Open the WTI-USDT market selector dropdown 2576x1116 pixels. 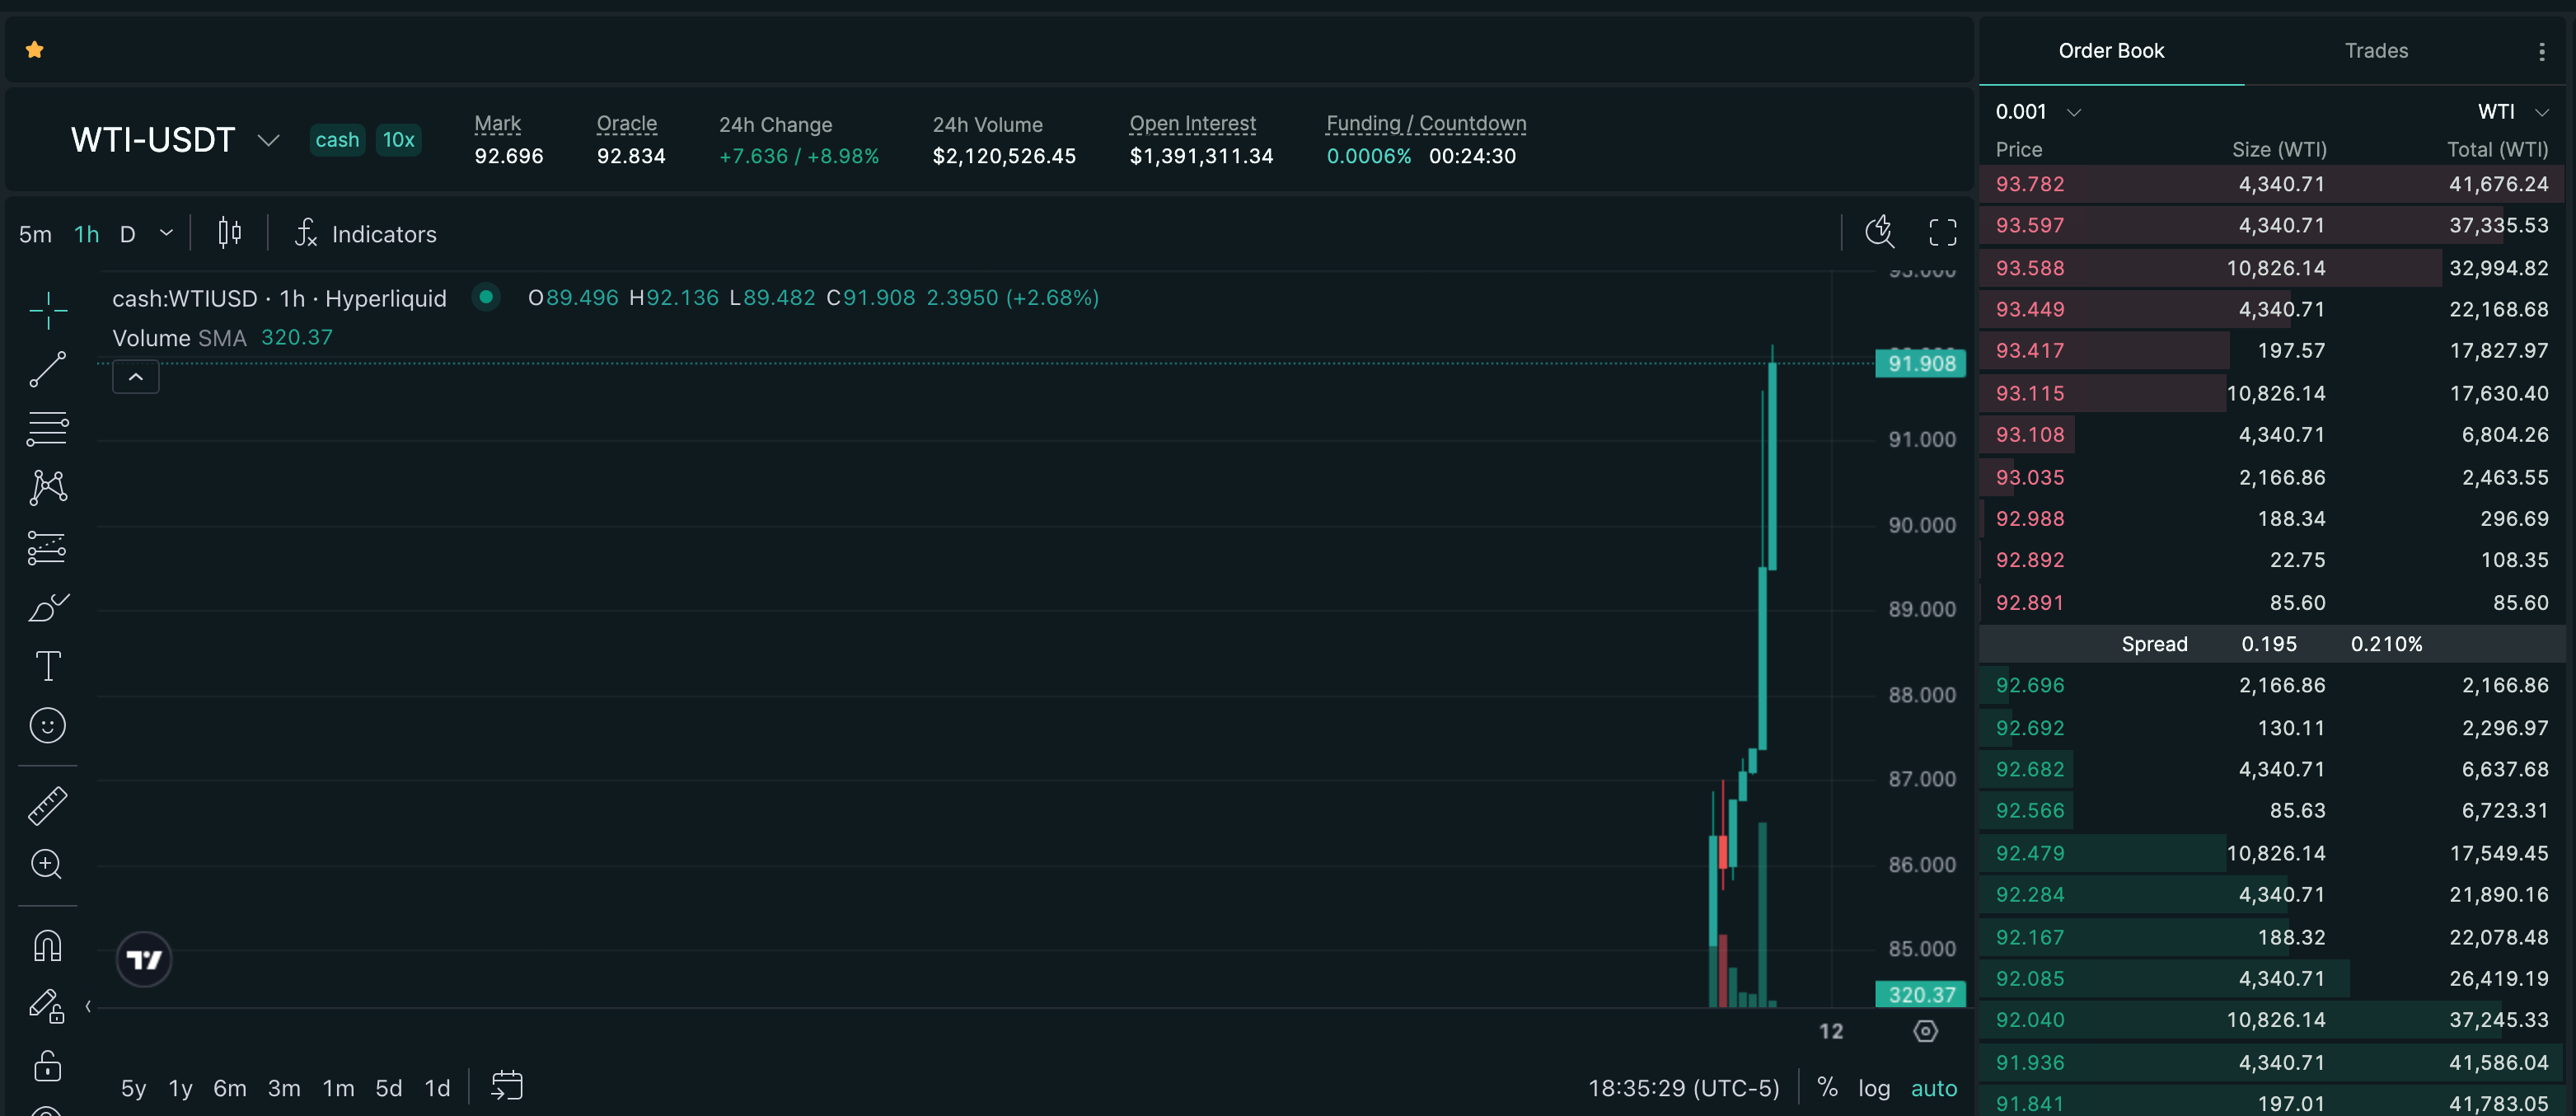tap(268, 140)
